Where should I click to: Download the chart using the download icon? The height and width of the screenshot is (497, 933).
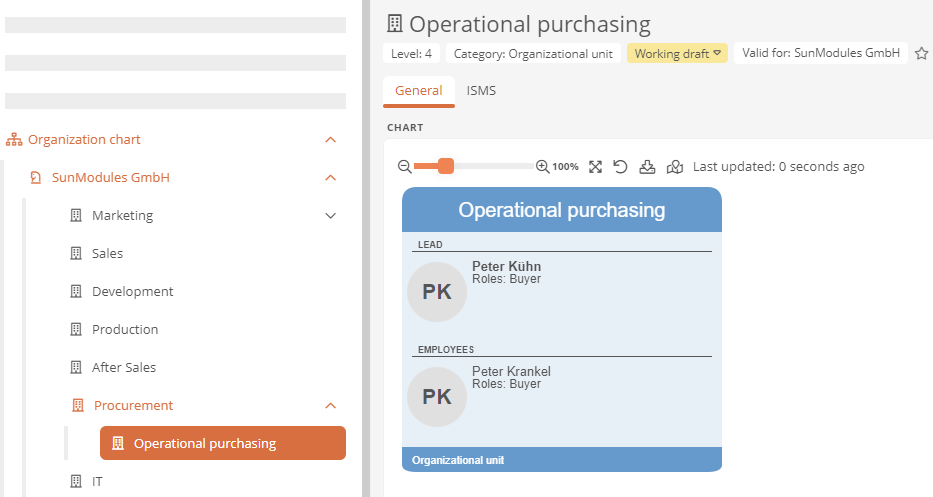[647, 167]
